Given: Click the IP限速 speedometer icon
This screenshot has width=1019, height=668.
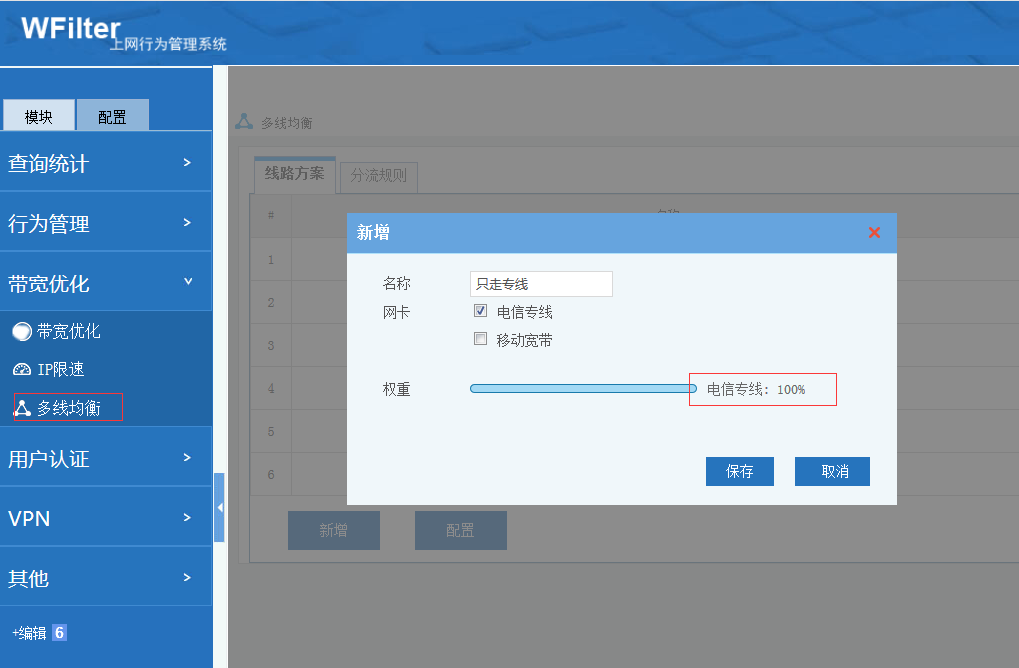Looking at the screenshot, I should [x=22, y=370].
